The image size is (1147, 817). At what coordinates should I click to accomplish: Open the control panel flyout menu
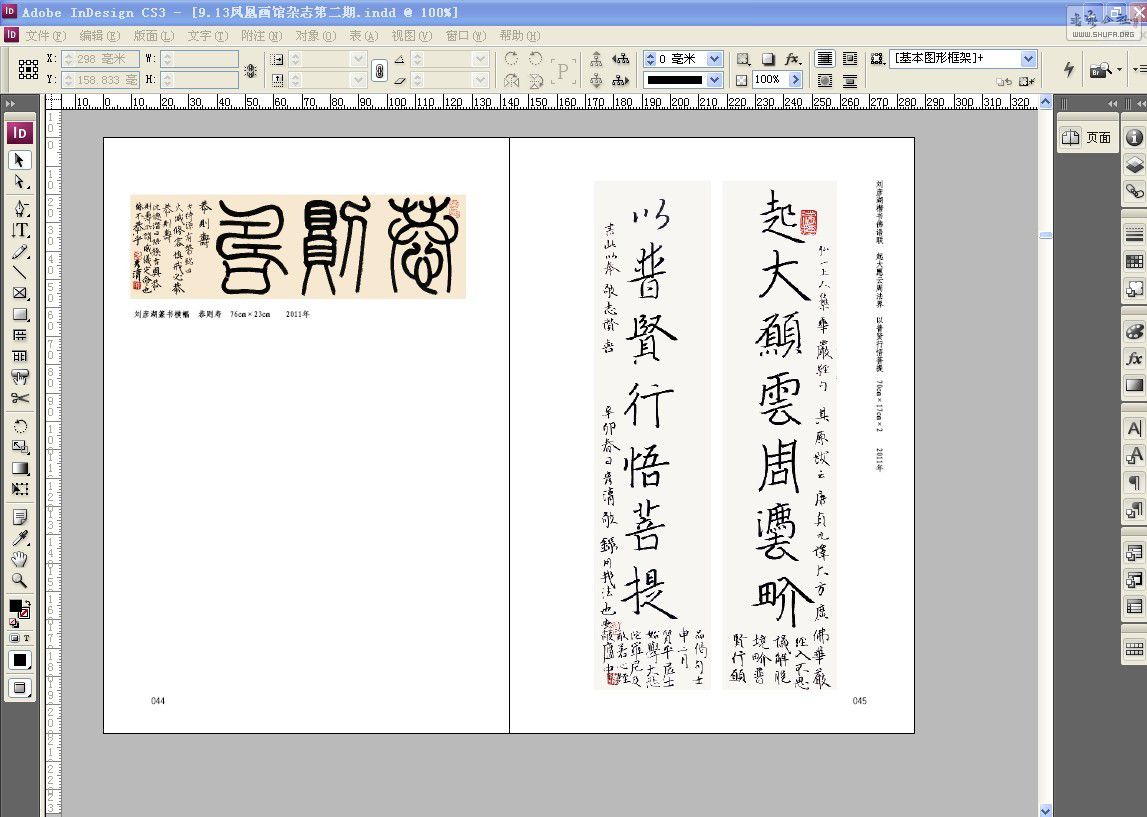pos(1139,69)
